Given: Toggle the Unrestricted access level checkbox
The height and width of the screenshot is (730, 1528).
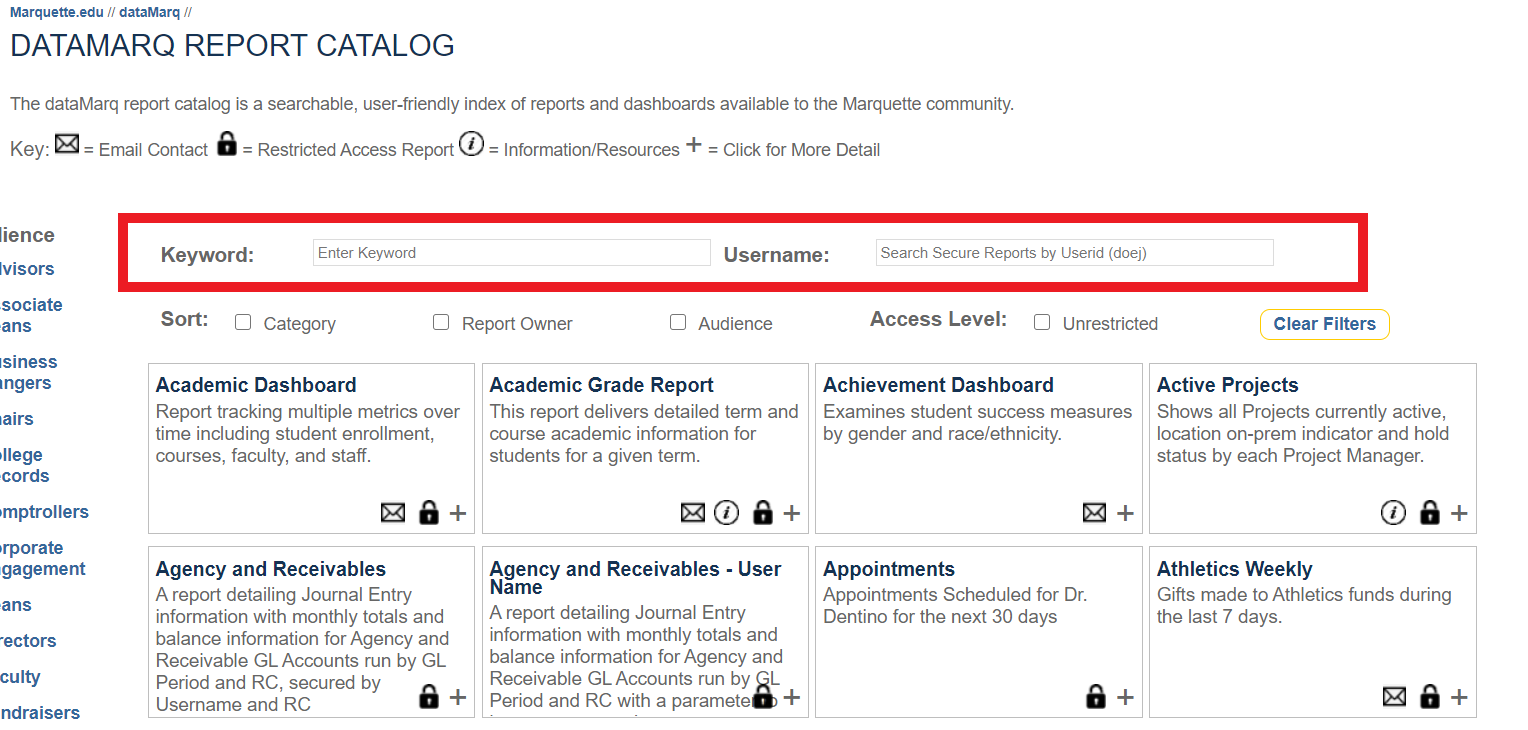Looking at the screenshot, I should click(1042, 322).
